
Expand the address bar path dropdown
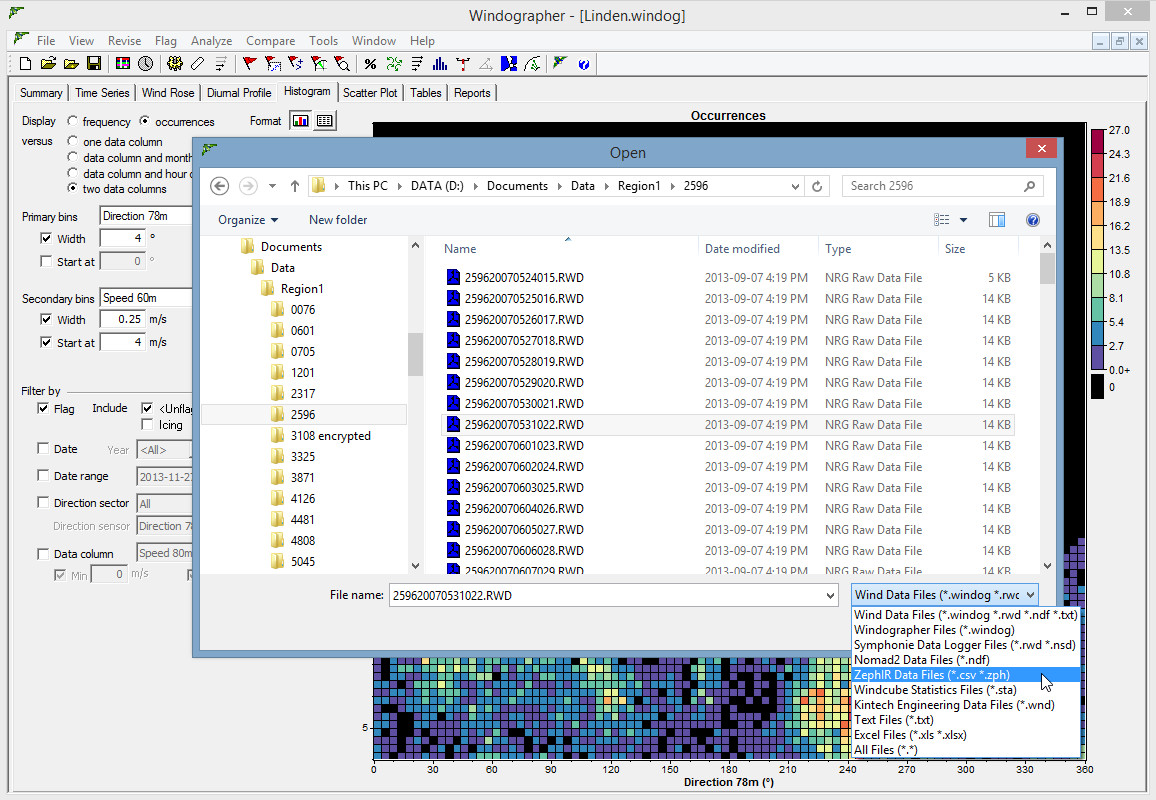point(795,187)
